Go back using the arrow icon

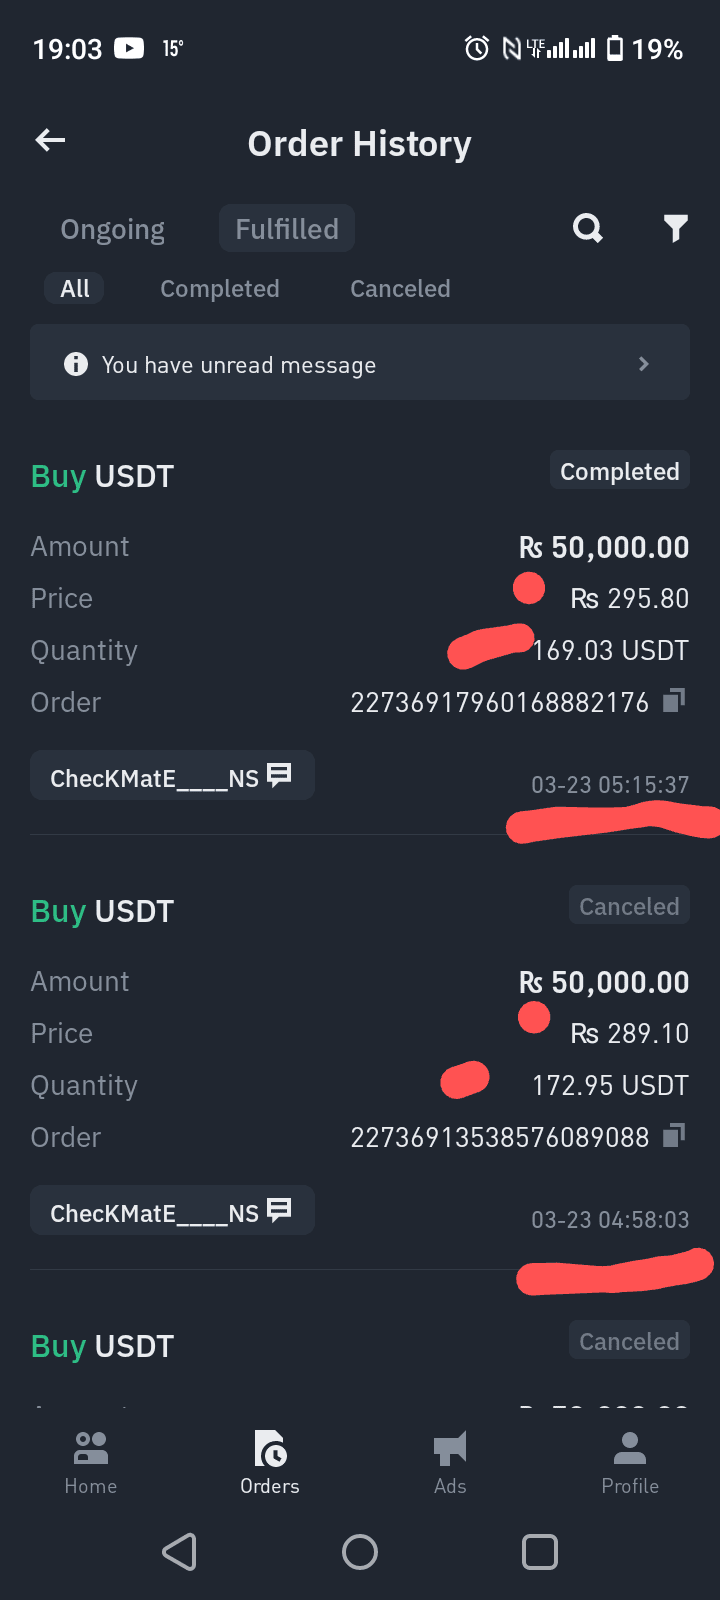(x=50, y=141)
